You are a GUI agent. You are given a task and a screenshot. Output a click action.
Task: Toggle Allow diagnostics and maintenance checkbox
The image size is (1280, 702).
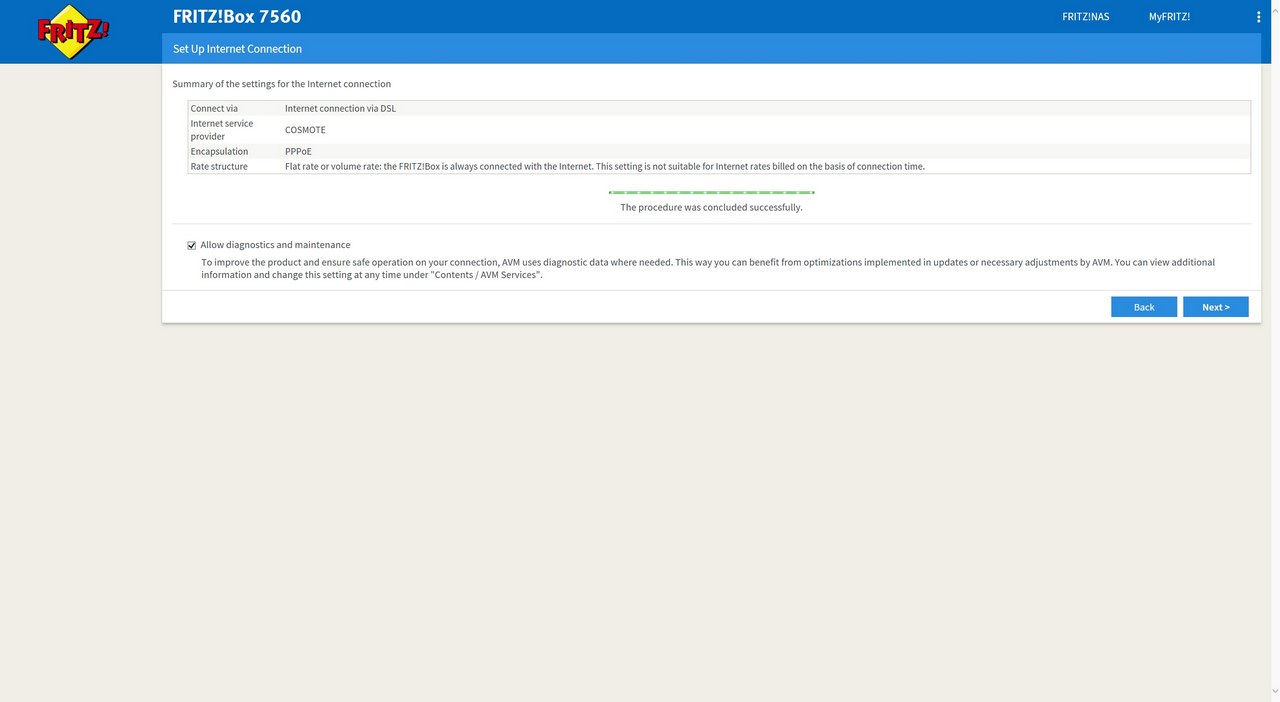192,245
